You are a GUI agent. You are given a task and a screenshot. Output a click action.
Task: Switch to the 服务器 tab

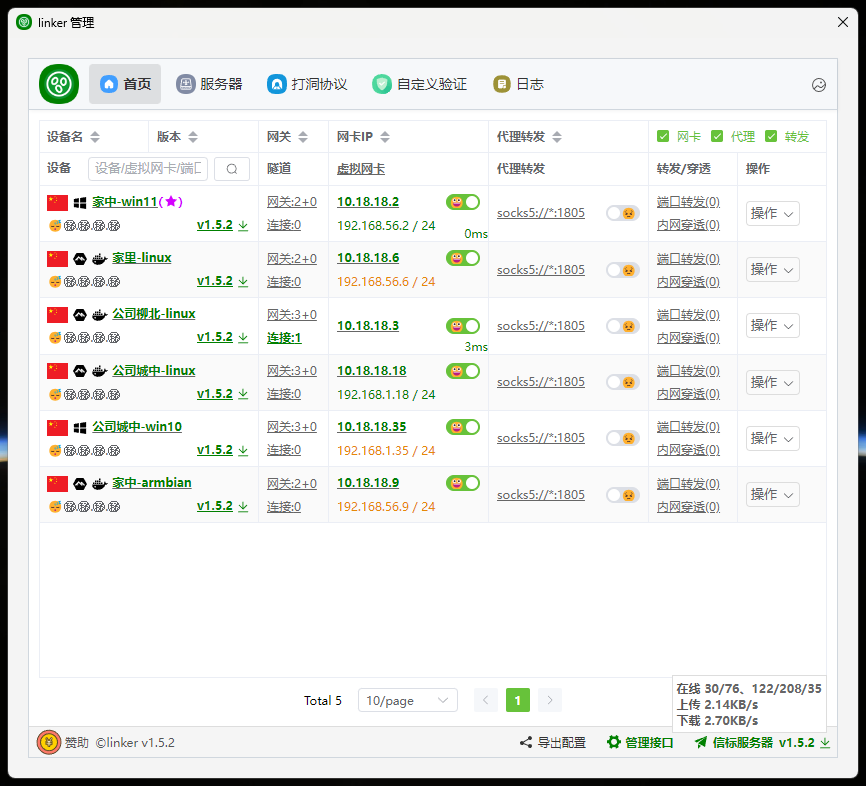pyautogui.click(x=210, y=84)
